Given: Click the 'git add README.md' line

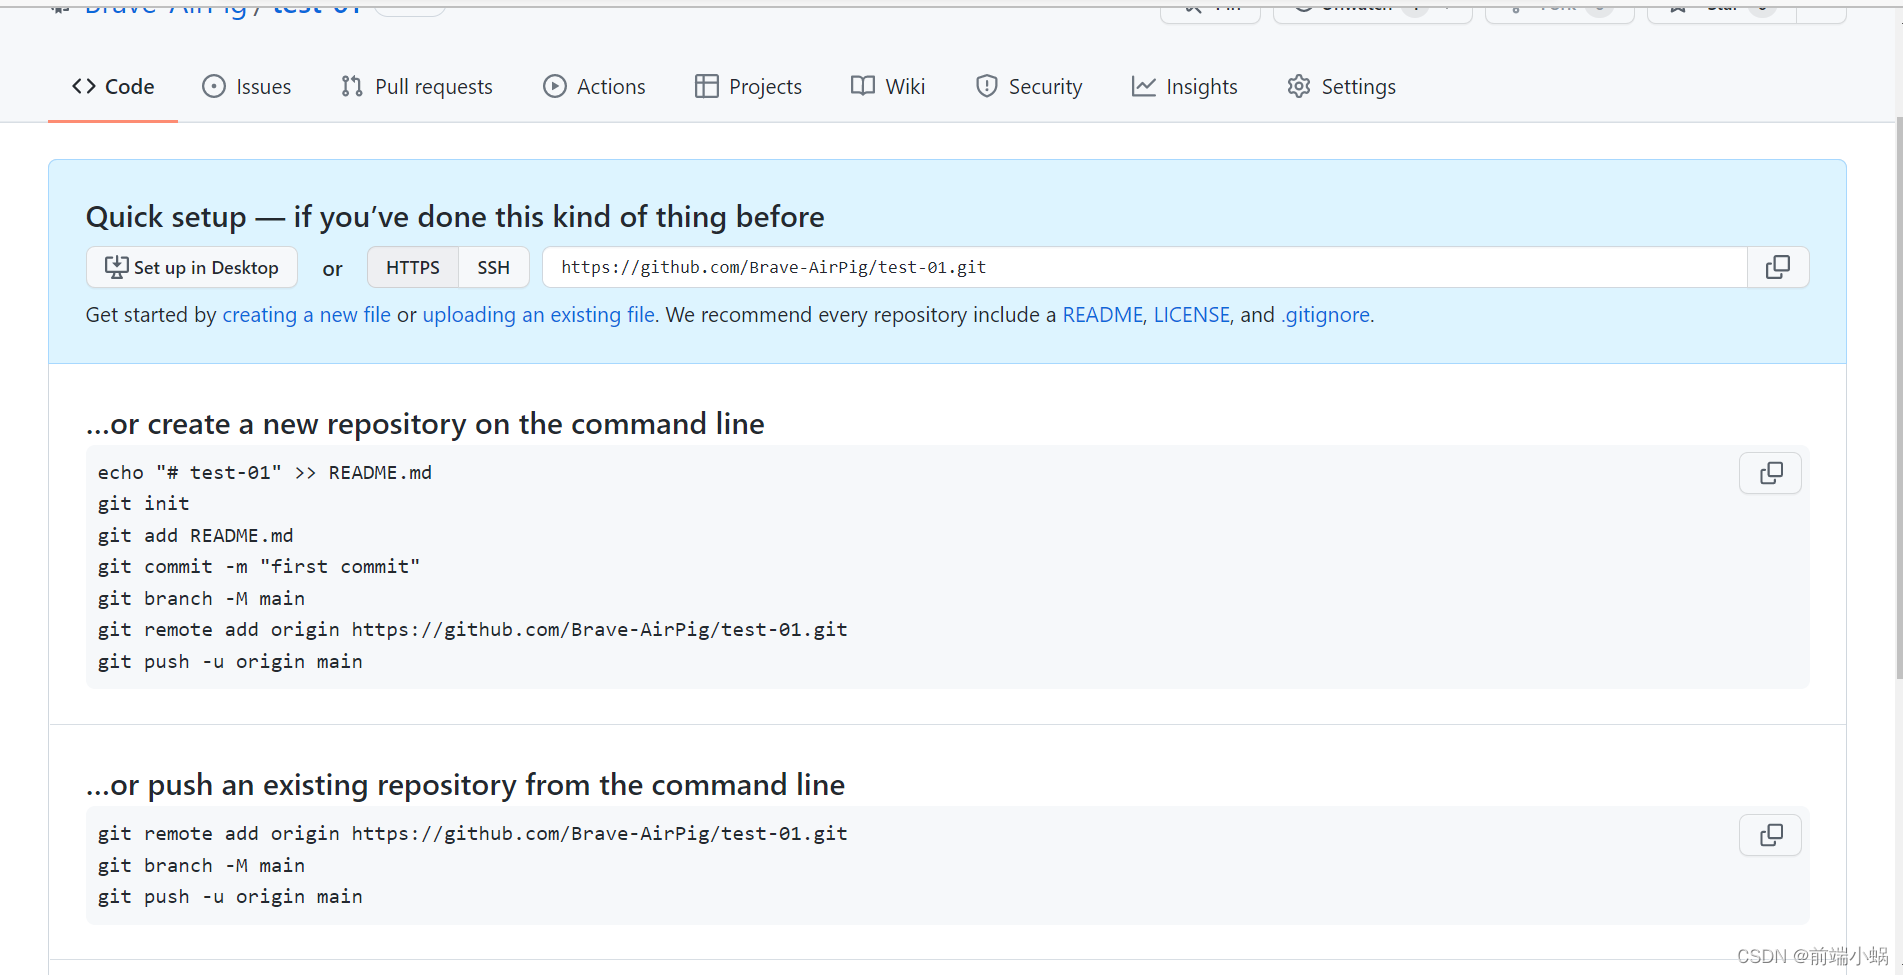Looking at the screenshot, I should (x=195, y=536).
